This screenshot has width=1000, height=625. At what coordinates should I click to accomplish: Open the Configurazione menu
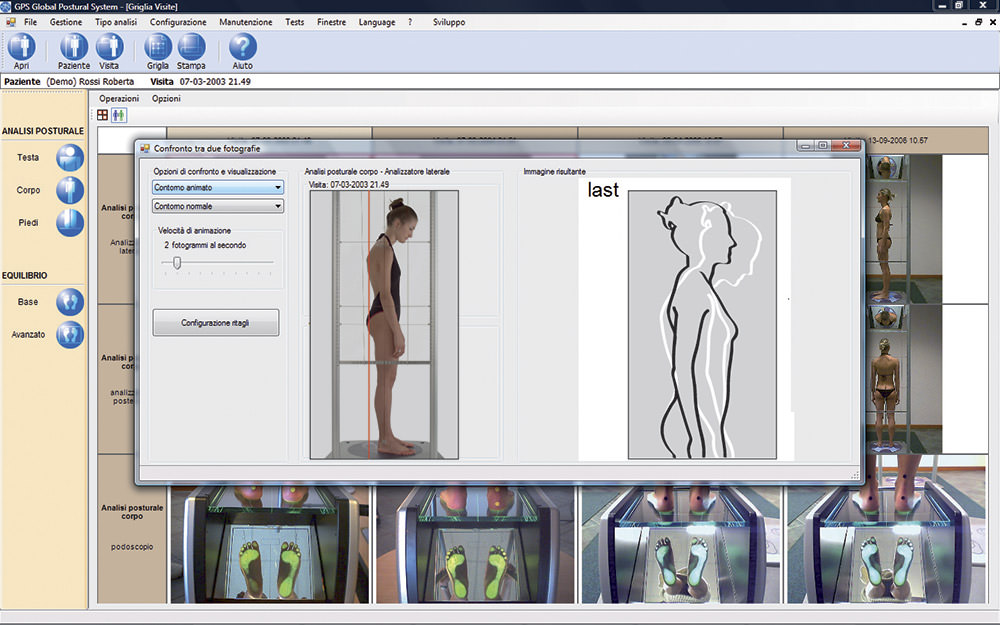(178, 22)
